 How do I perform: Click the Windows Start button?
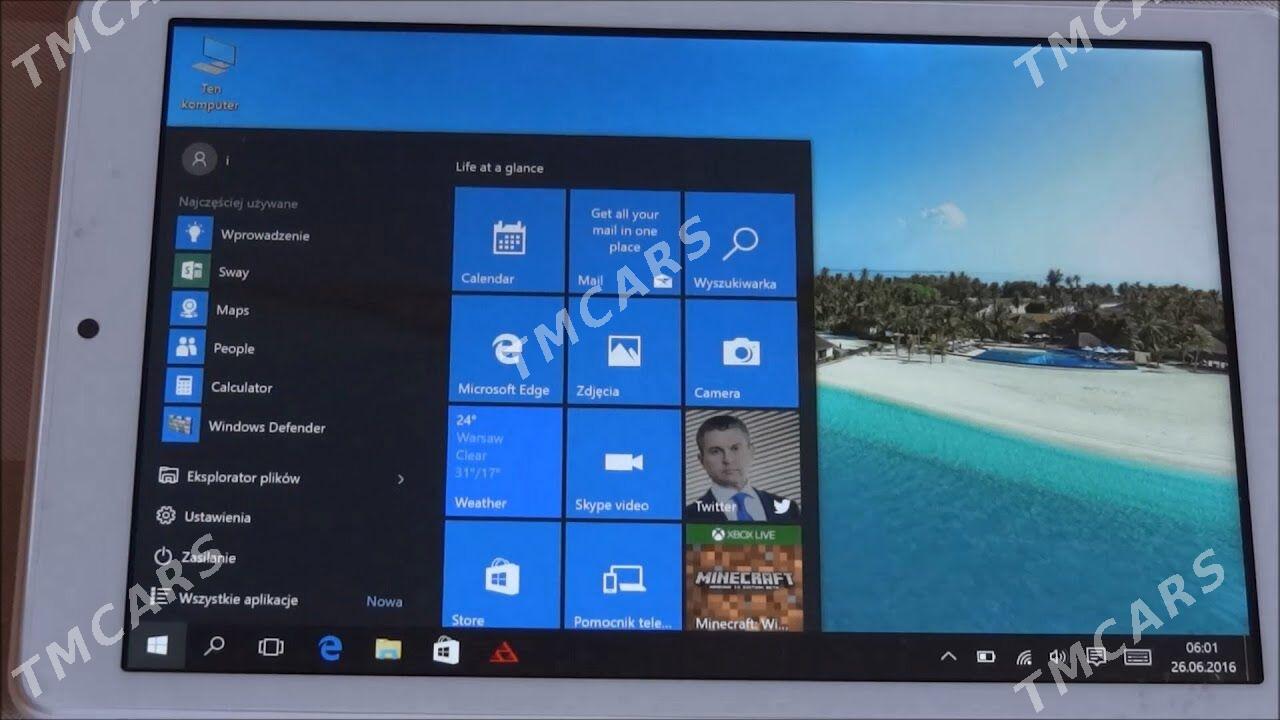pos(156,646)
